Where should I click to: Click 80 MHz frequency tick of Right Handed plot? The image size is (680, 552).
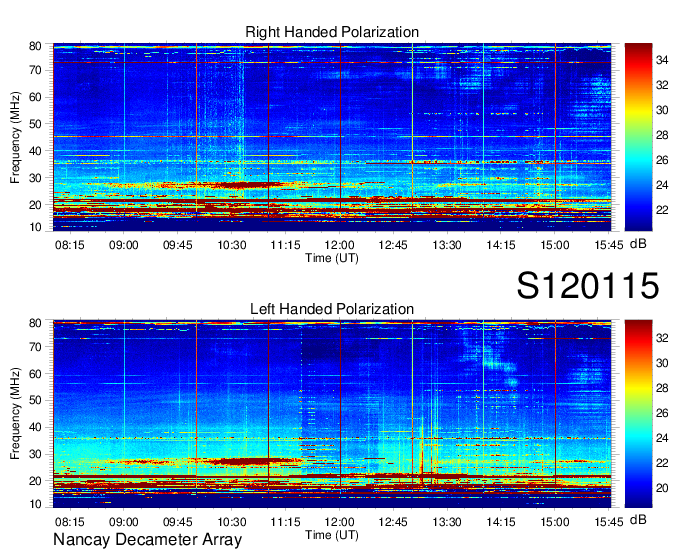pyautogui.click(x=35, y=46)
